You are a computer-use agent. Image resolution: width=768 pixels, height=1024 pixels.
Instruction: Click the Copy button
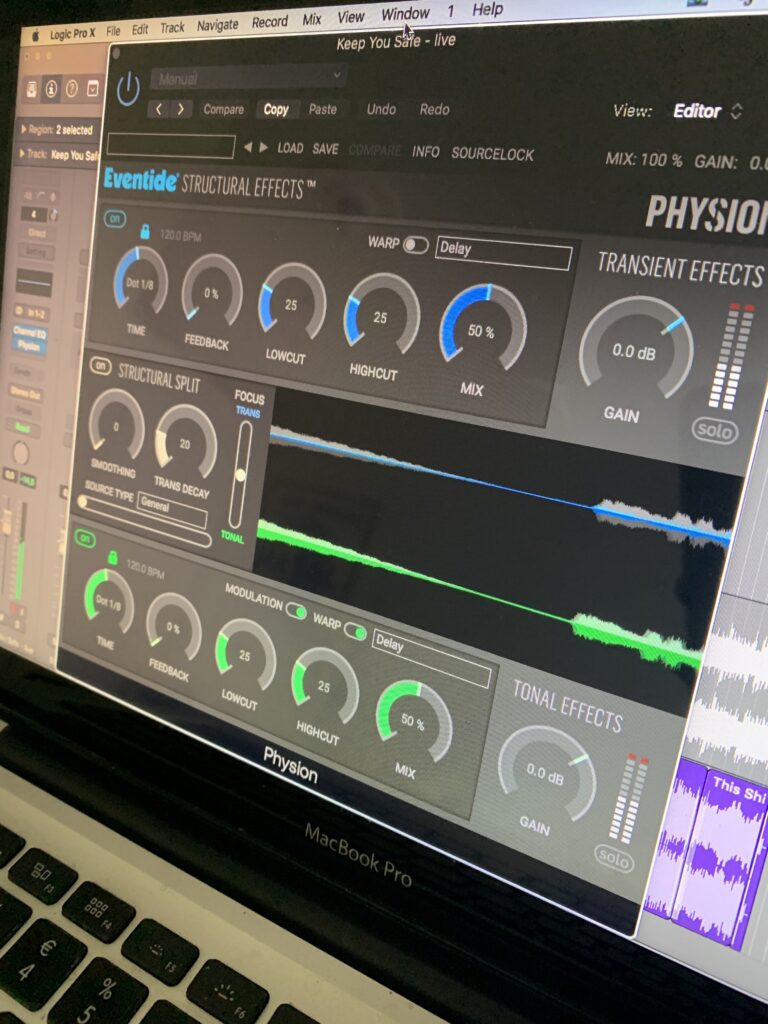pyautogui.click(x=276, y=109)
